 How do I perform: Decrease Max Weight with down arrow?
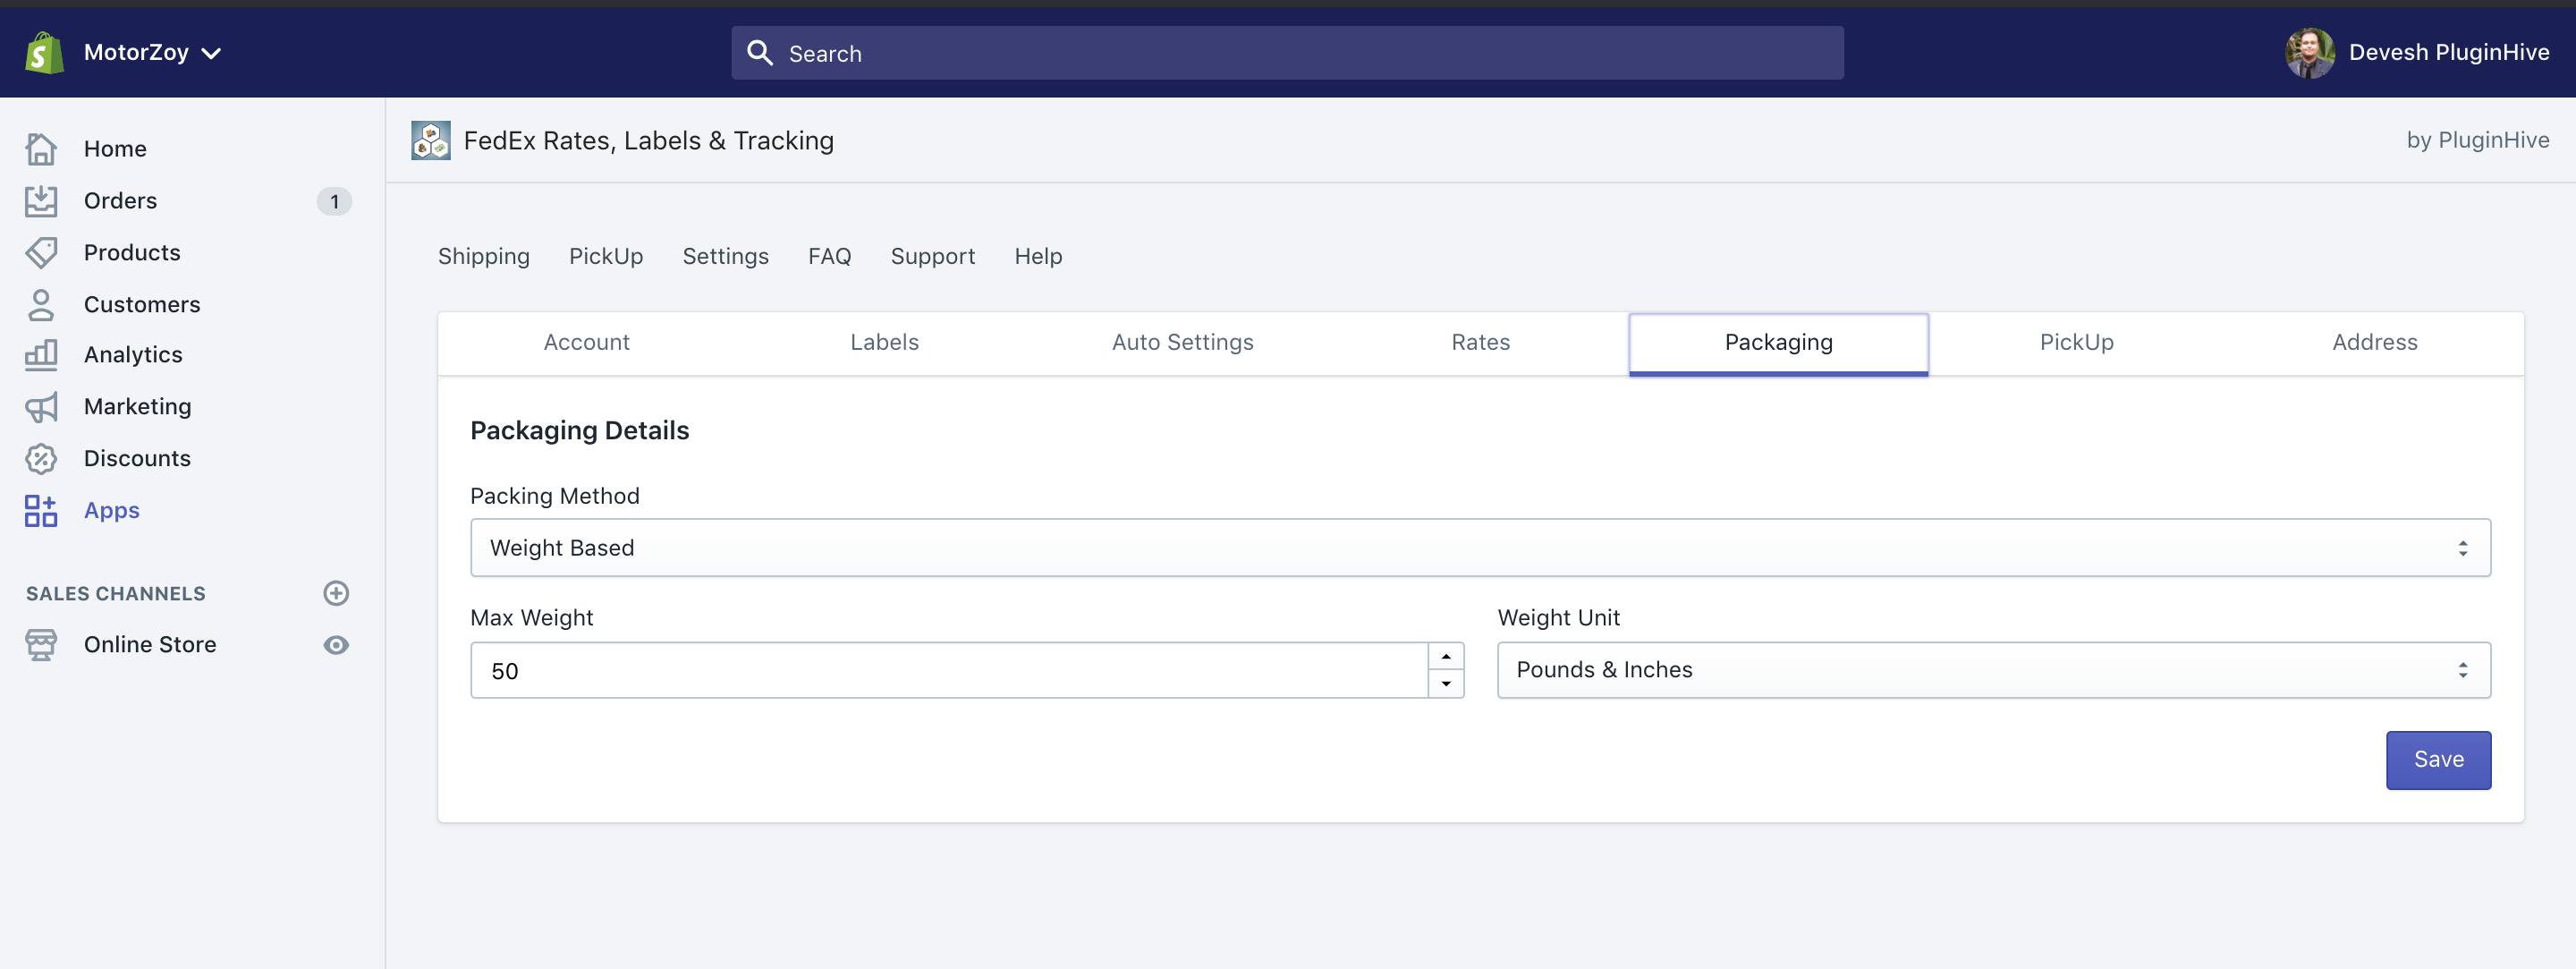(1446, 684)
